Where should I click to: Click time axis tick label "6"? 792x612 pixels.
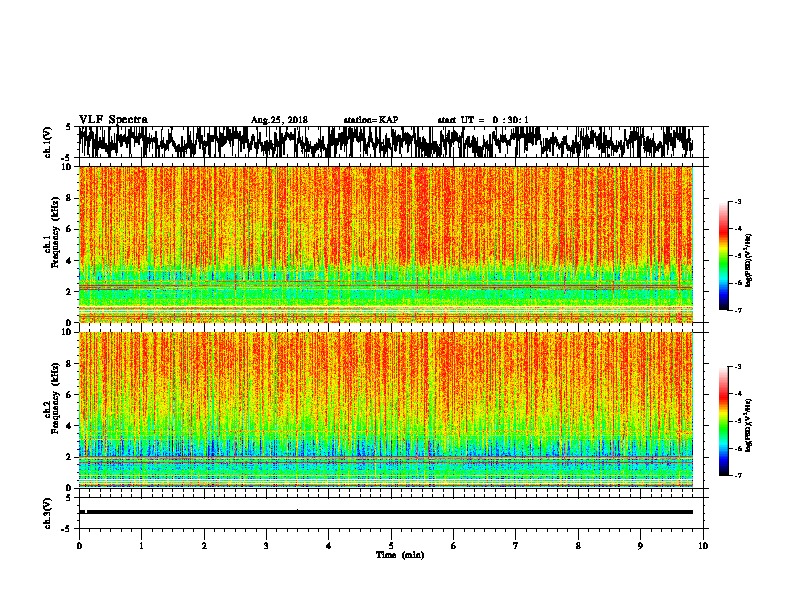454,546
